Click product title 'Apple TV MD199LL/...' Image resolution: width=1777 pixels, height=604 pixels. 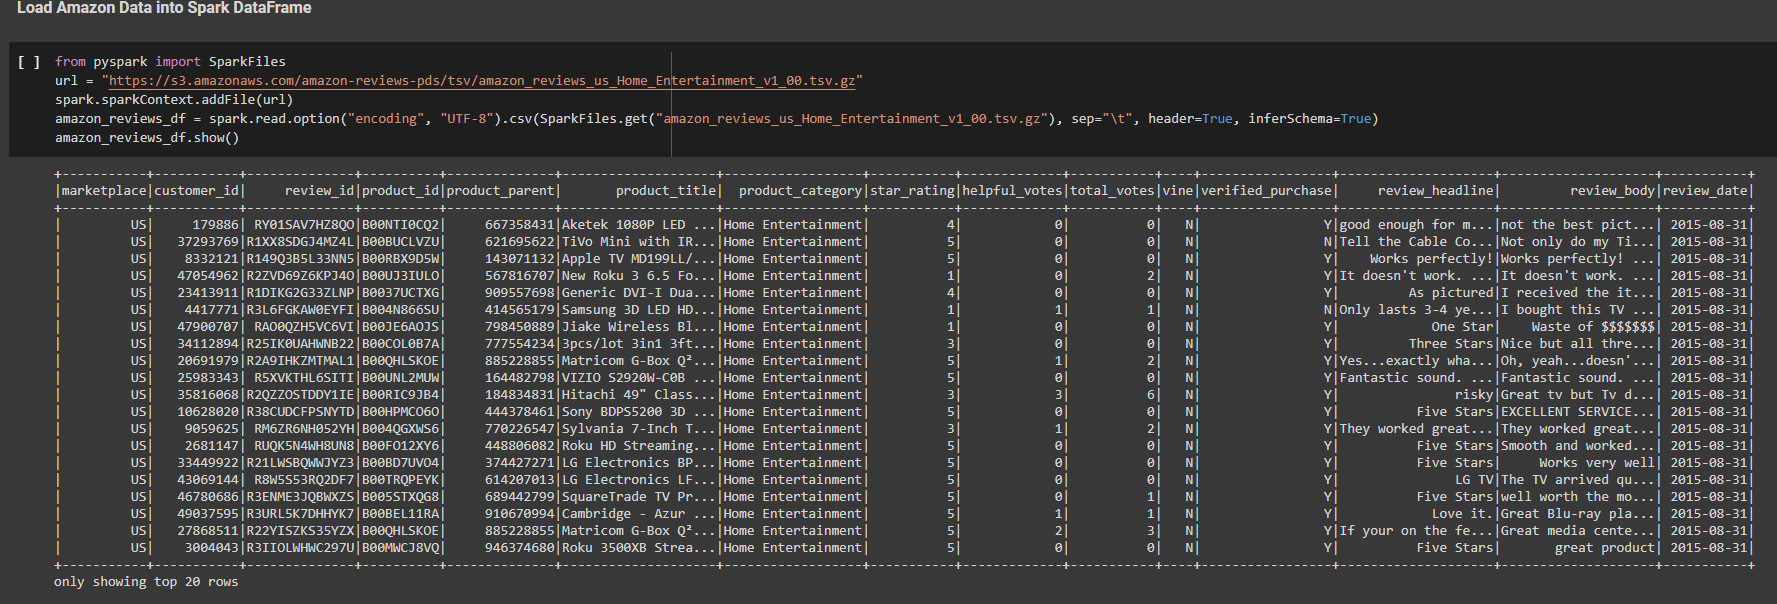pos(639,259)
